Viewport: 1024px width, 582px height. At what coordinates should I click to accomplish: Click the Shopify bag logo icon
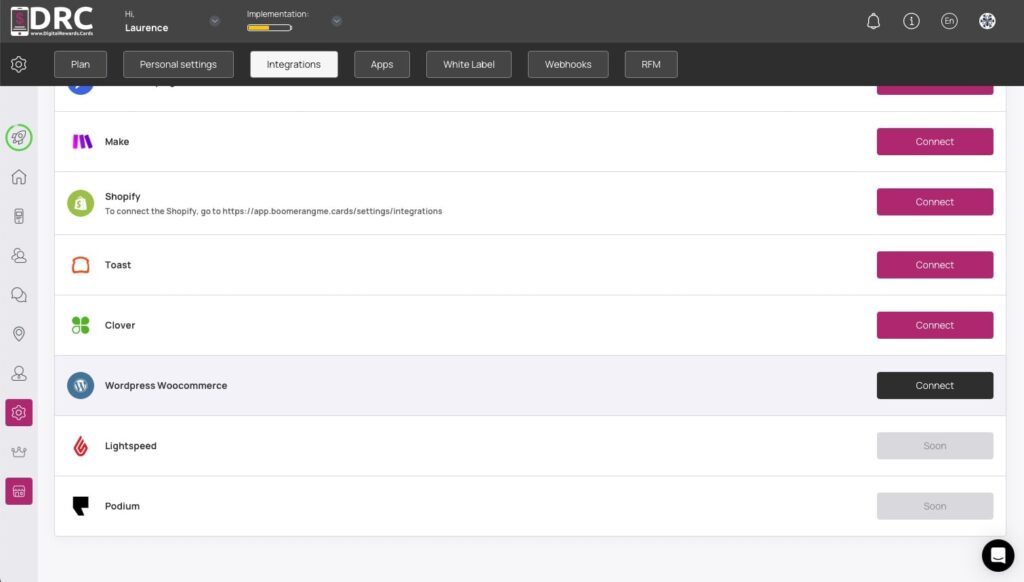tap(80, 203)
